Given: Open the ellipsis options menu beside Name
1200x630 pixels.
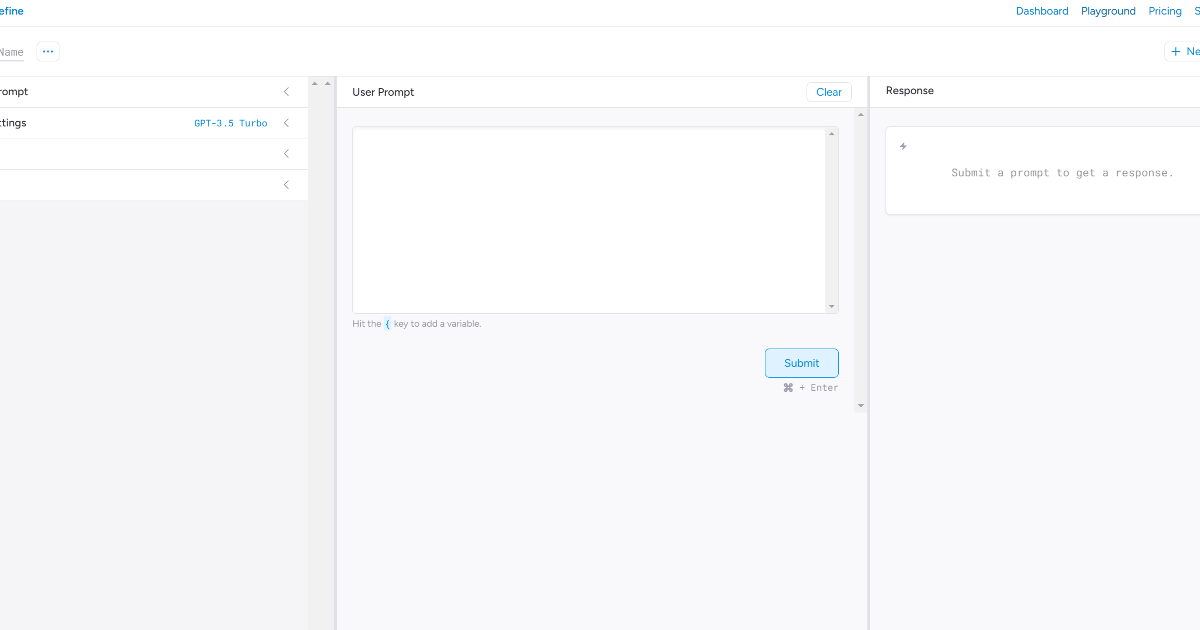Looking at the screenshot, I should (x=47, y=51).
